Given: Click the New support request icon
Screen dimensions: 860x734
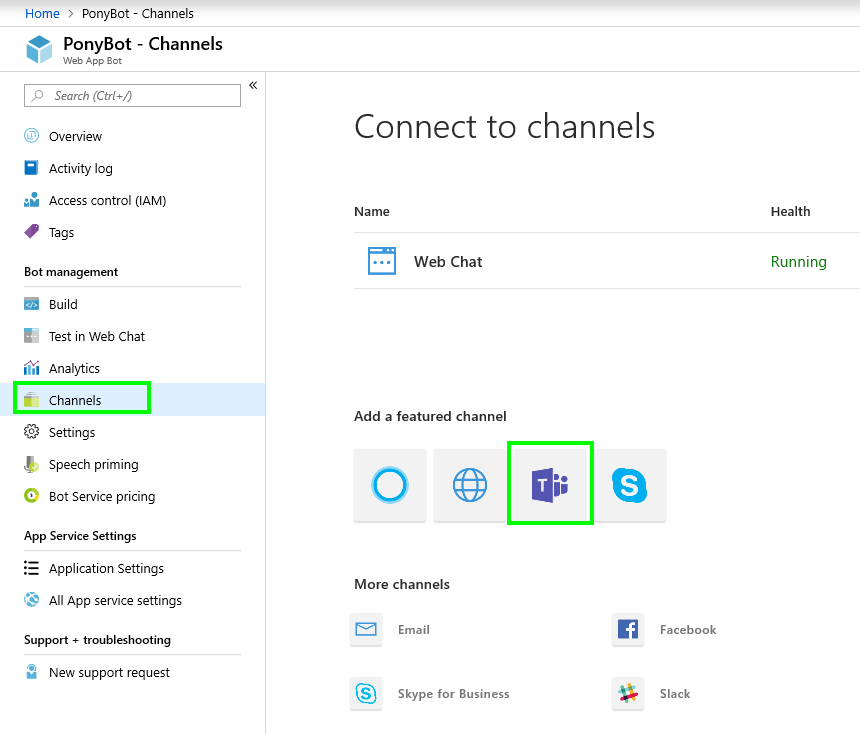Looking at the screenshot, I should coord(32,671).
